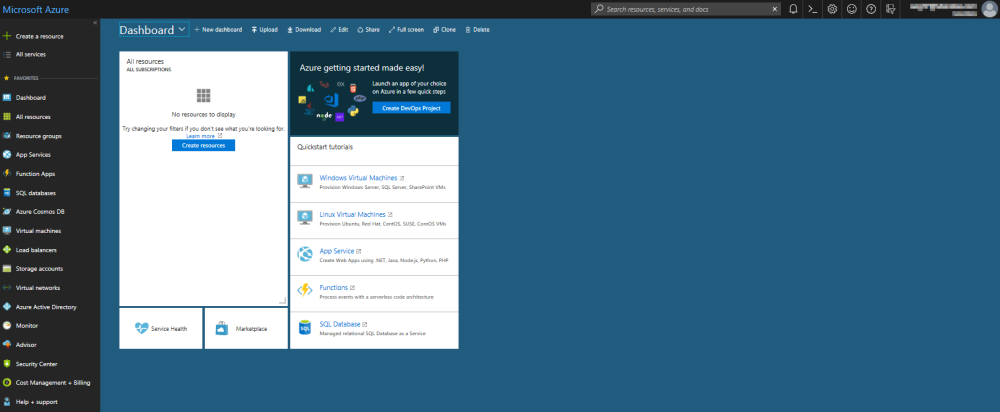
Task: Click the Windows Virtual Machines monitor icon
Action: coord(304,181)
